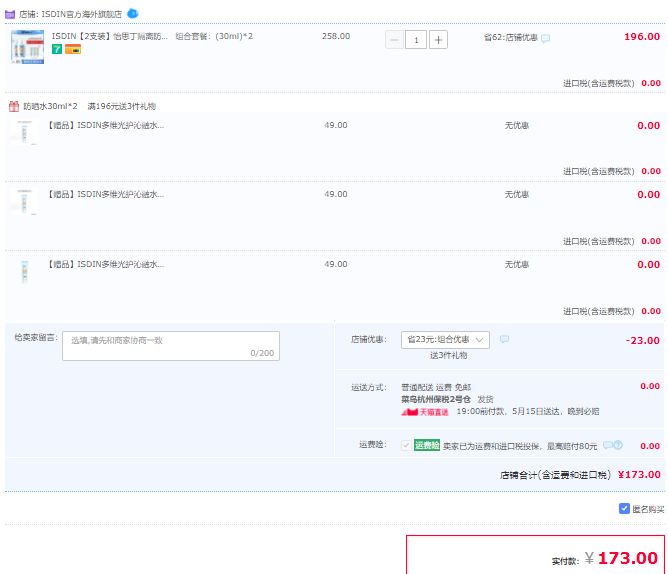Increase quantity with the plus button

(438, 40)
